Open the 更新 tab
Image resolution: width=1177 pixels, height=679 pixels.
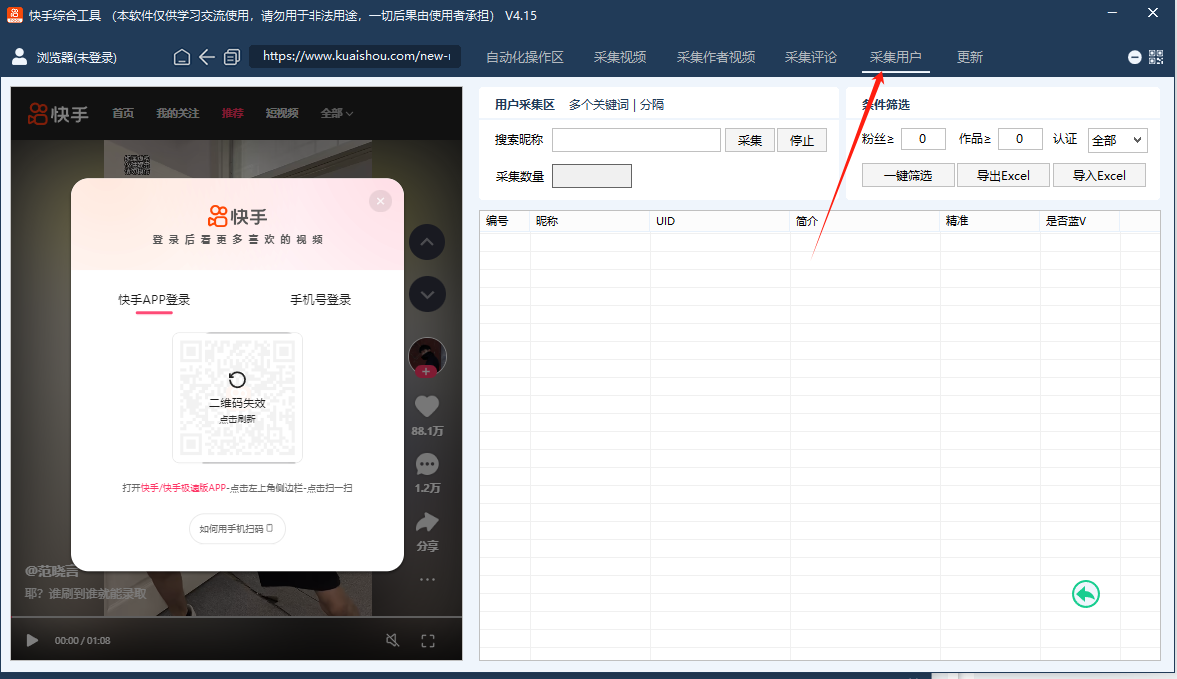click(x=970, y=57)
